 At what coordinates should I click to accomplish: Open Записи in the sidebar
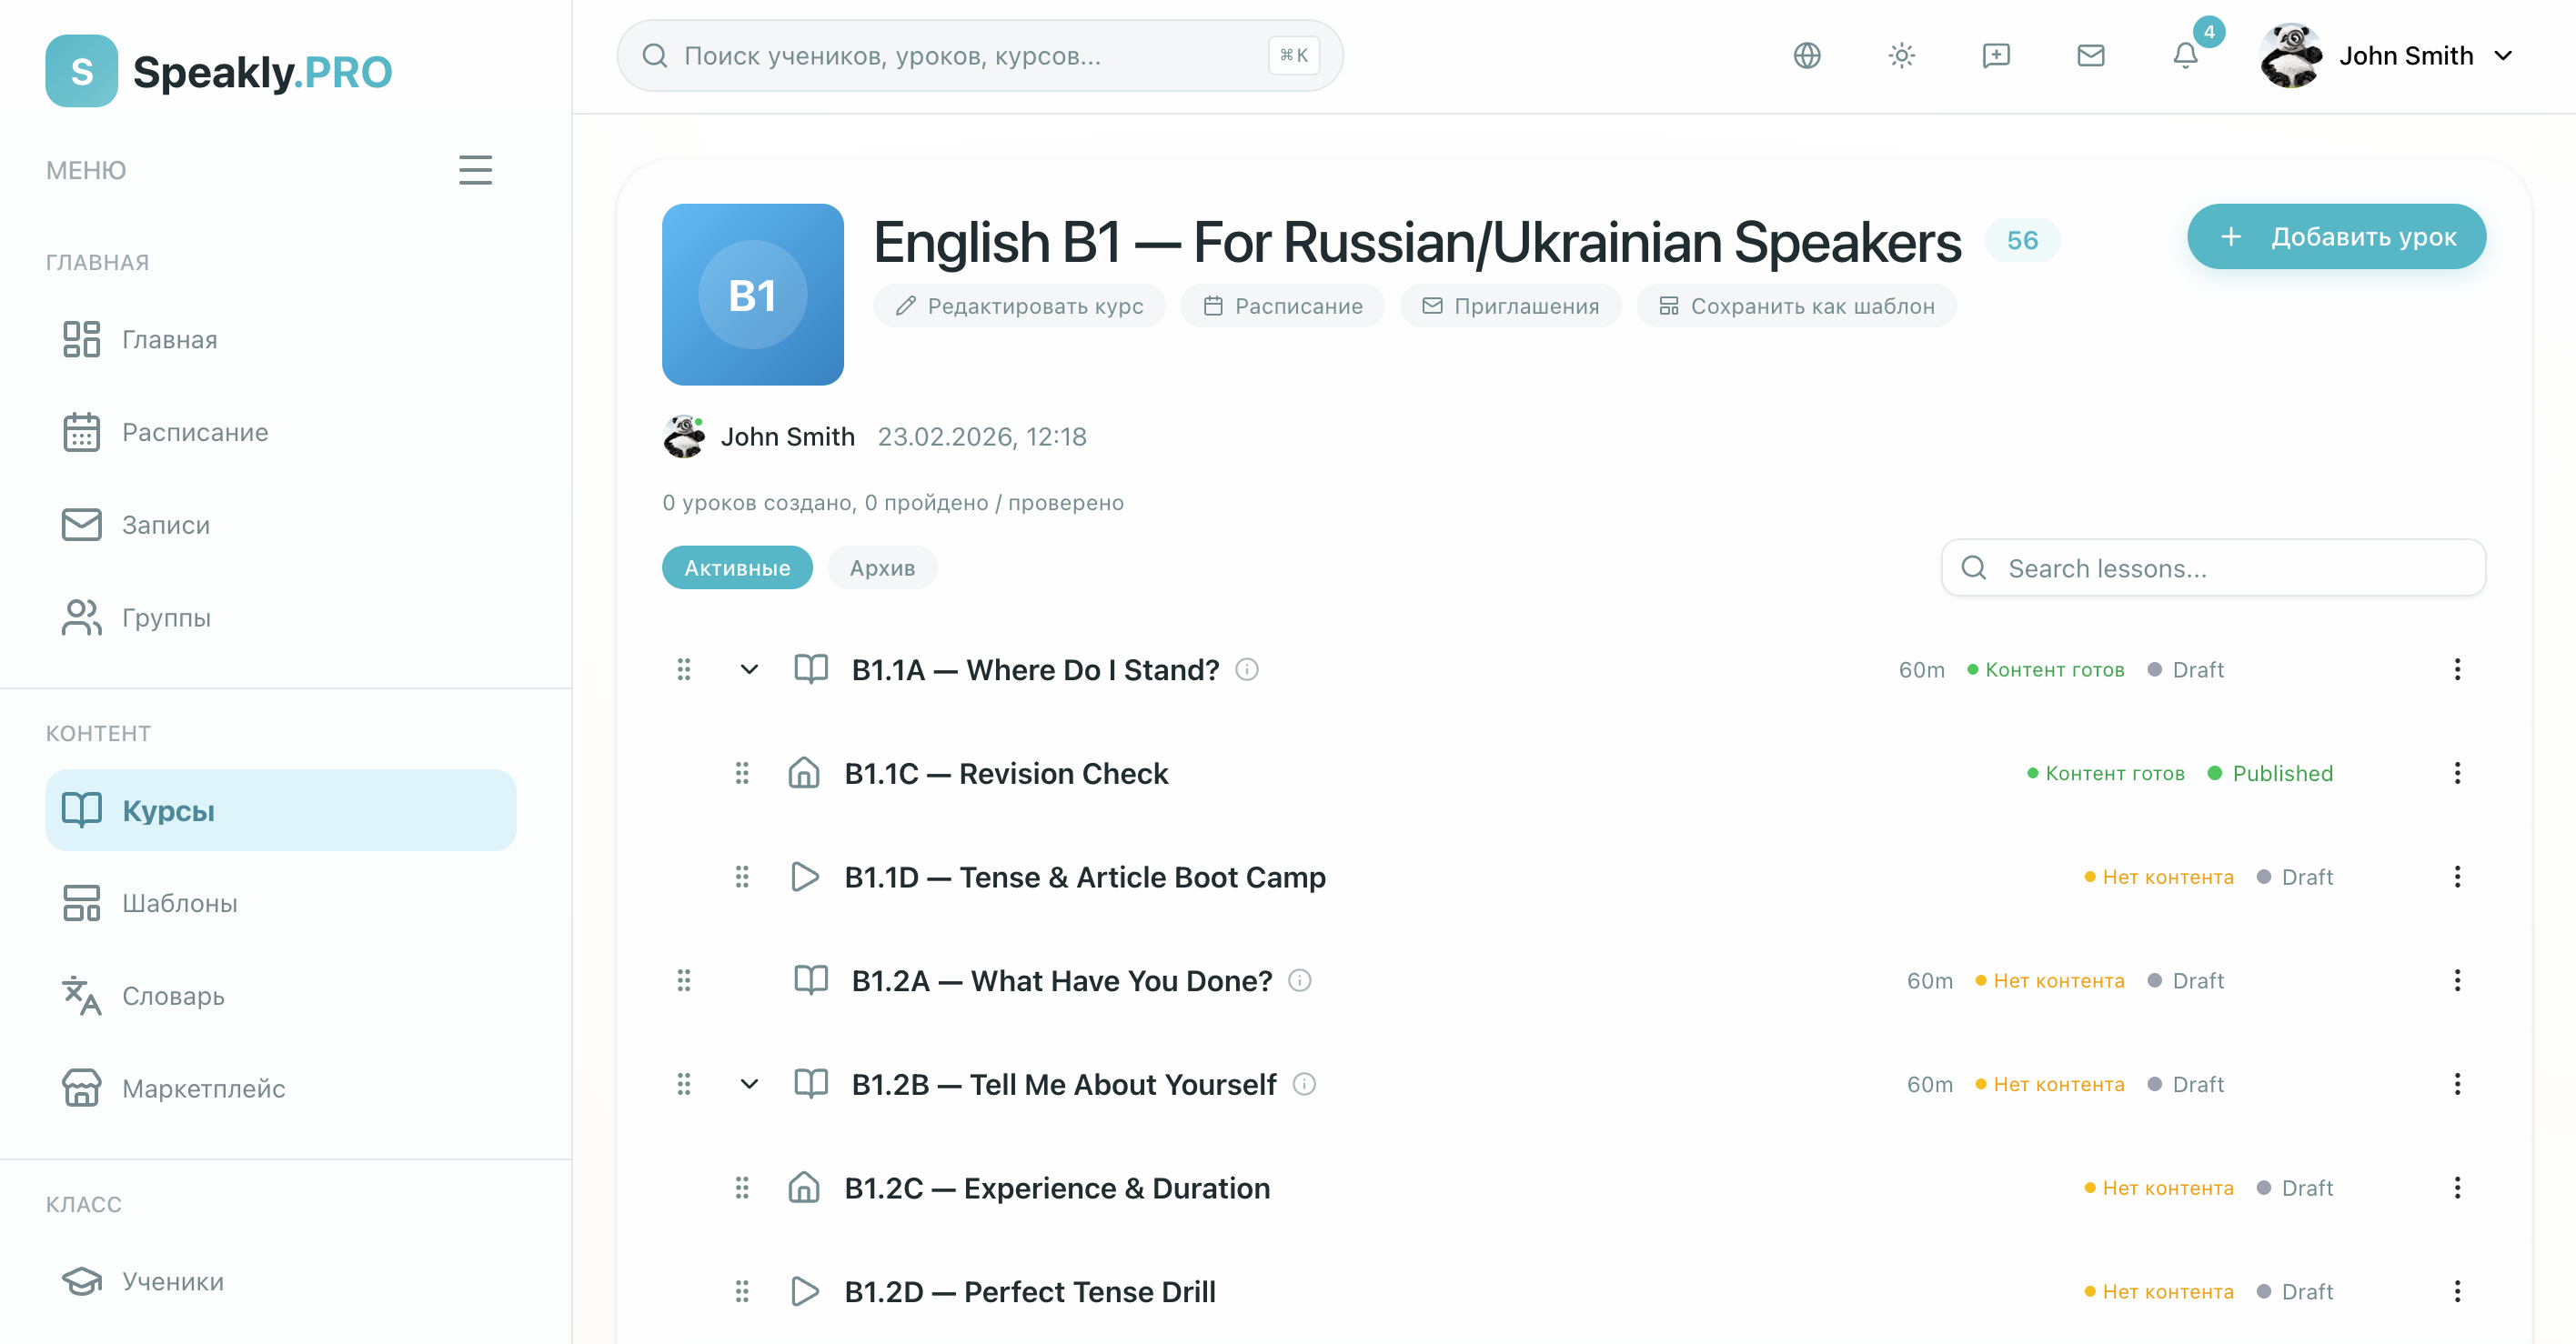(281, 525)
